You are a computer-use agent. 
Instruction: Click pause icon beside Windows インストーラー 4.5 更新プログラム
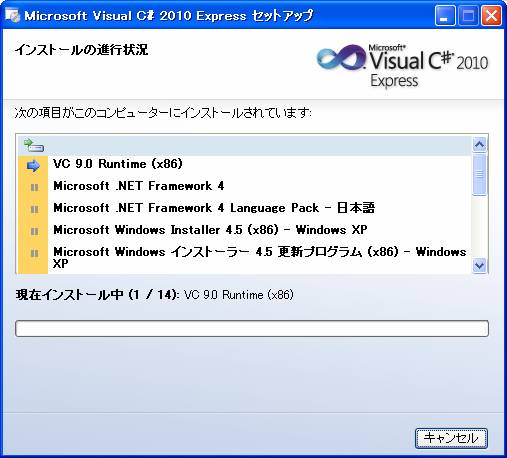[34, 253]
